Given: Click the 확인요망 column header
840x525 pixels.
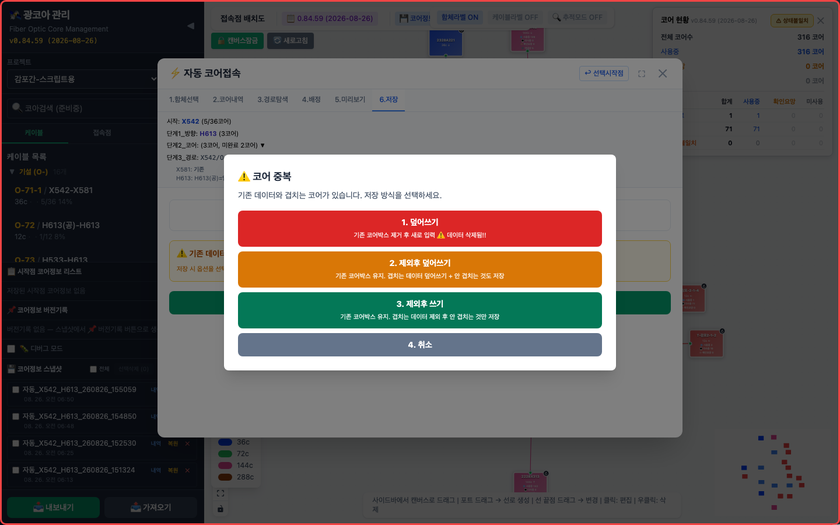Looking at the screenshot, I should click(784, 101).
